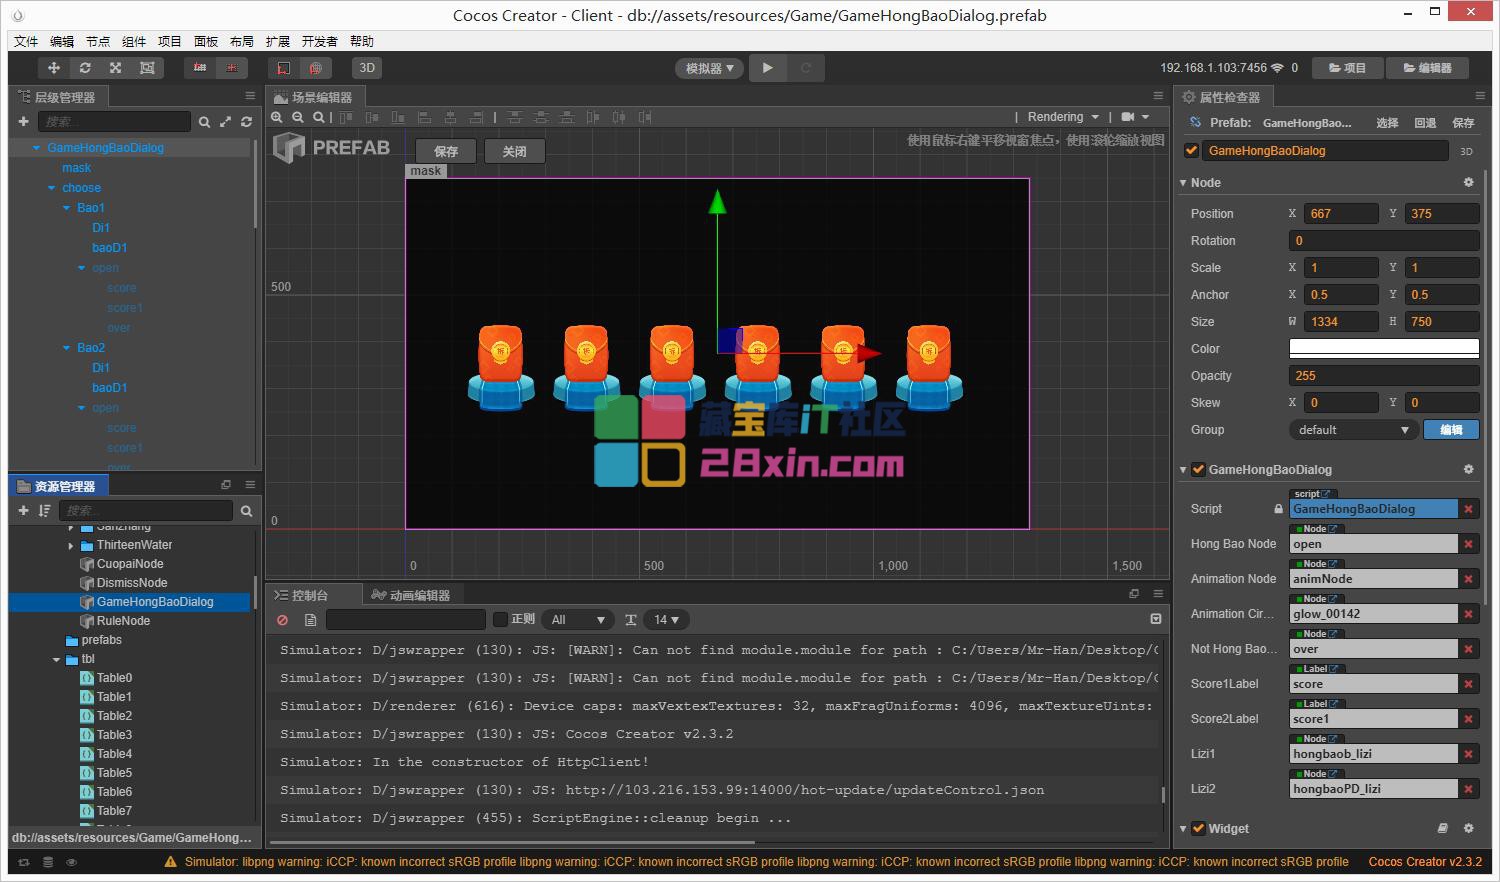This screenshot has height=882, width=1500.
Task: Add new node in hierarchy panel
Action: click(23, 122)
